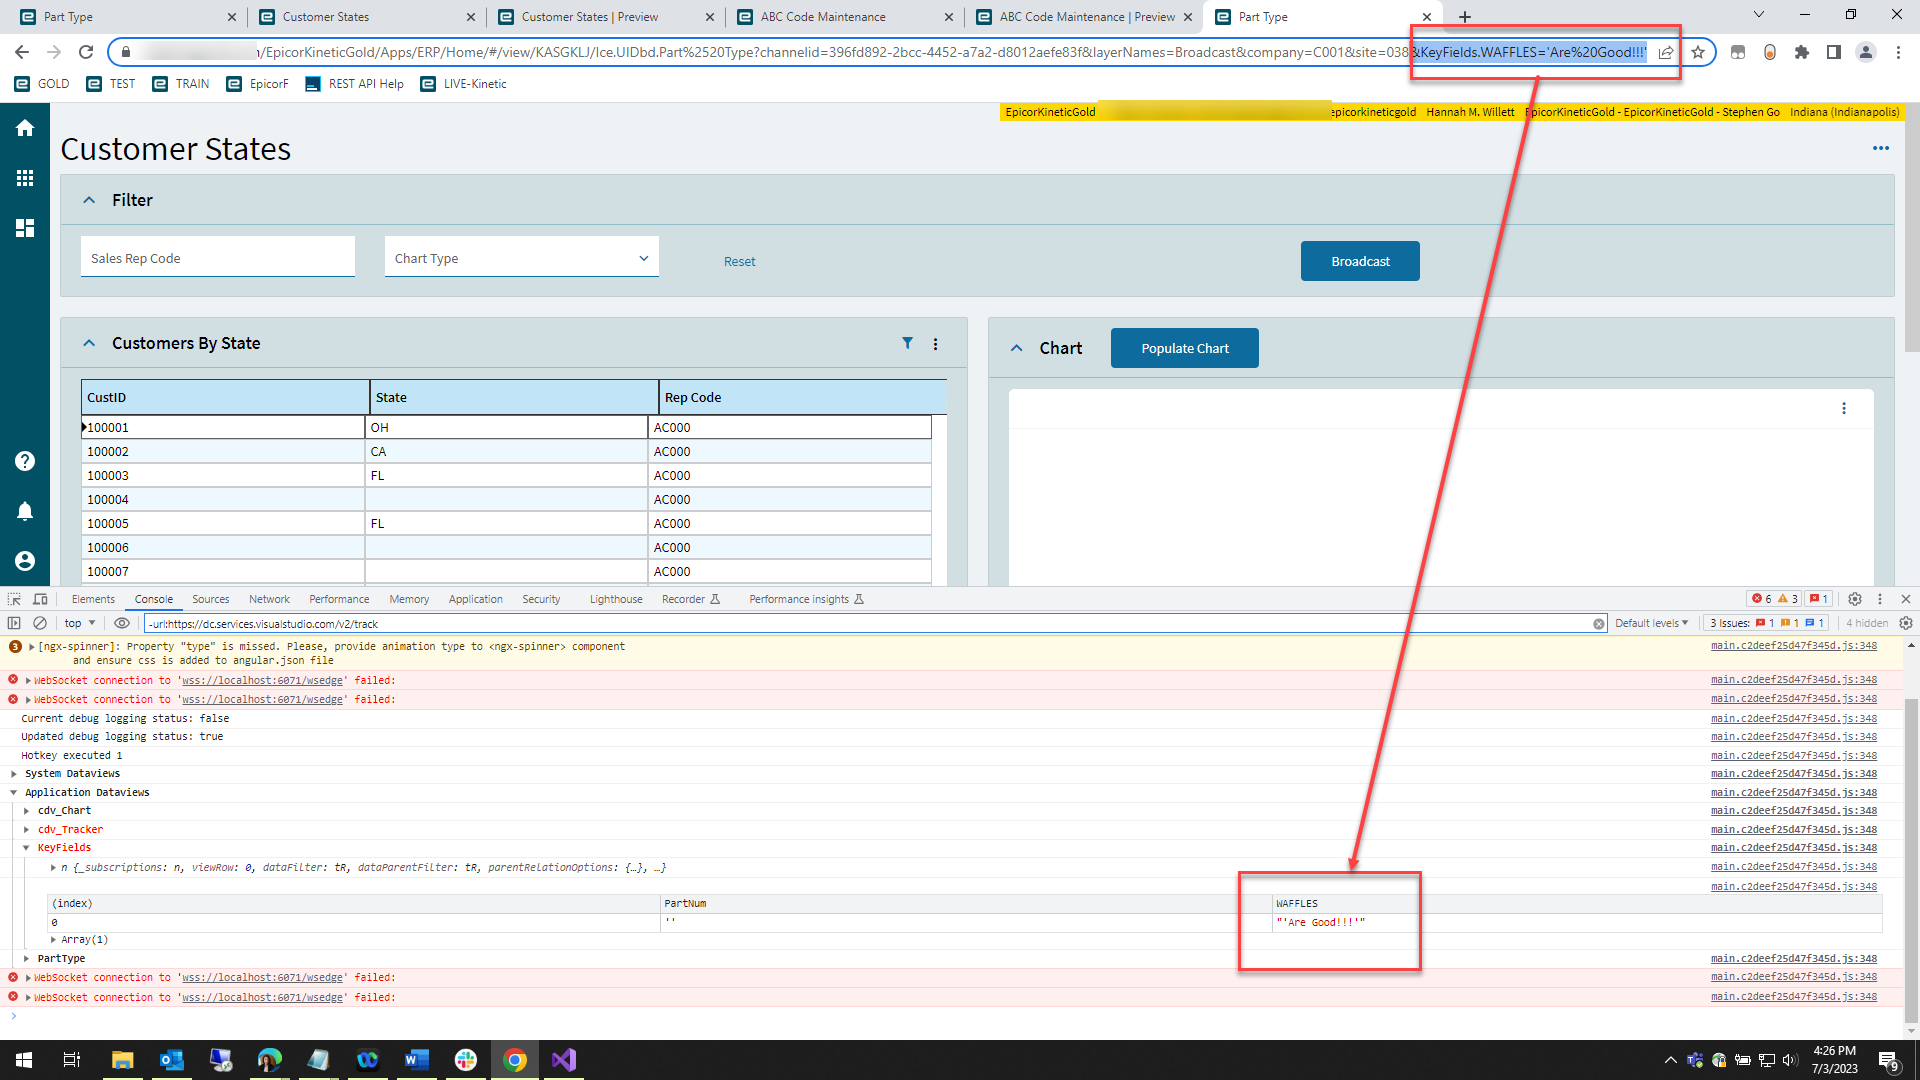Click the Populate Chart button

pos(1184,347)
